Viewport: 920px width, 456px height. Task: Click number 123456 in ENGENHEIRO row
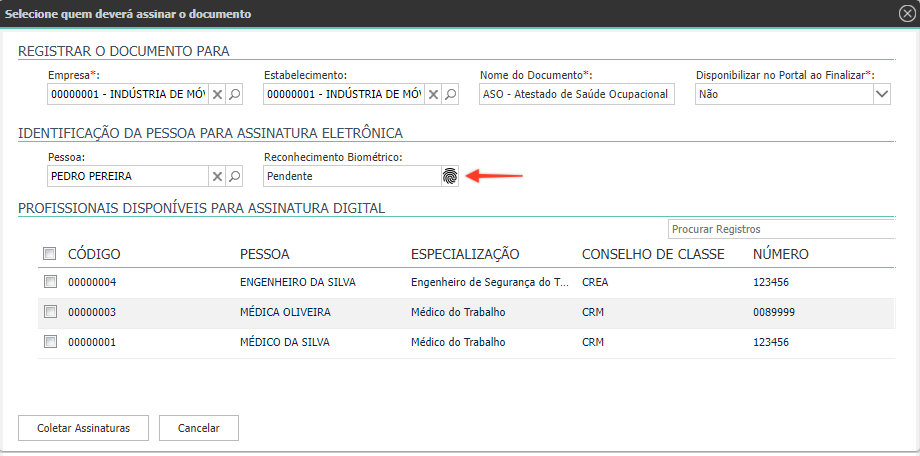coord(771,282)
